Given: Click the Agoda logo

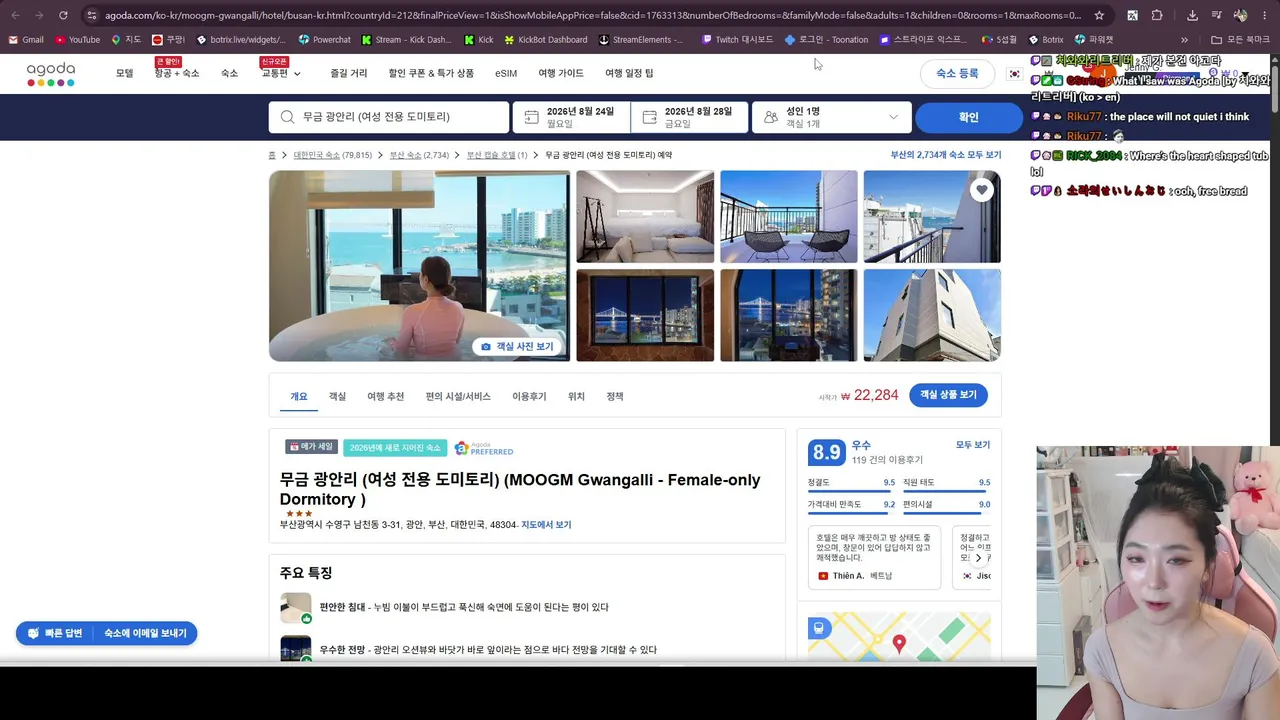Looking at the screenshot, I should coord(51,74).
